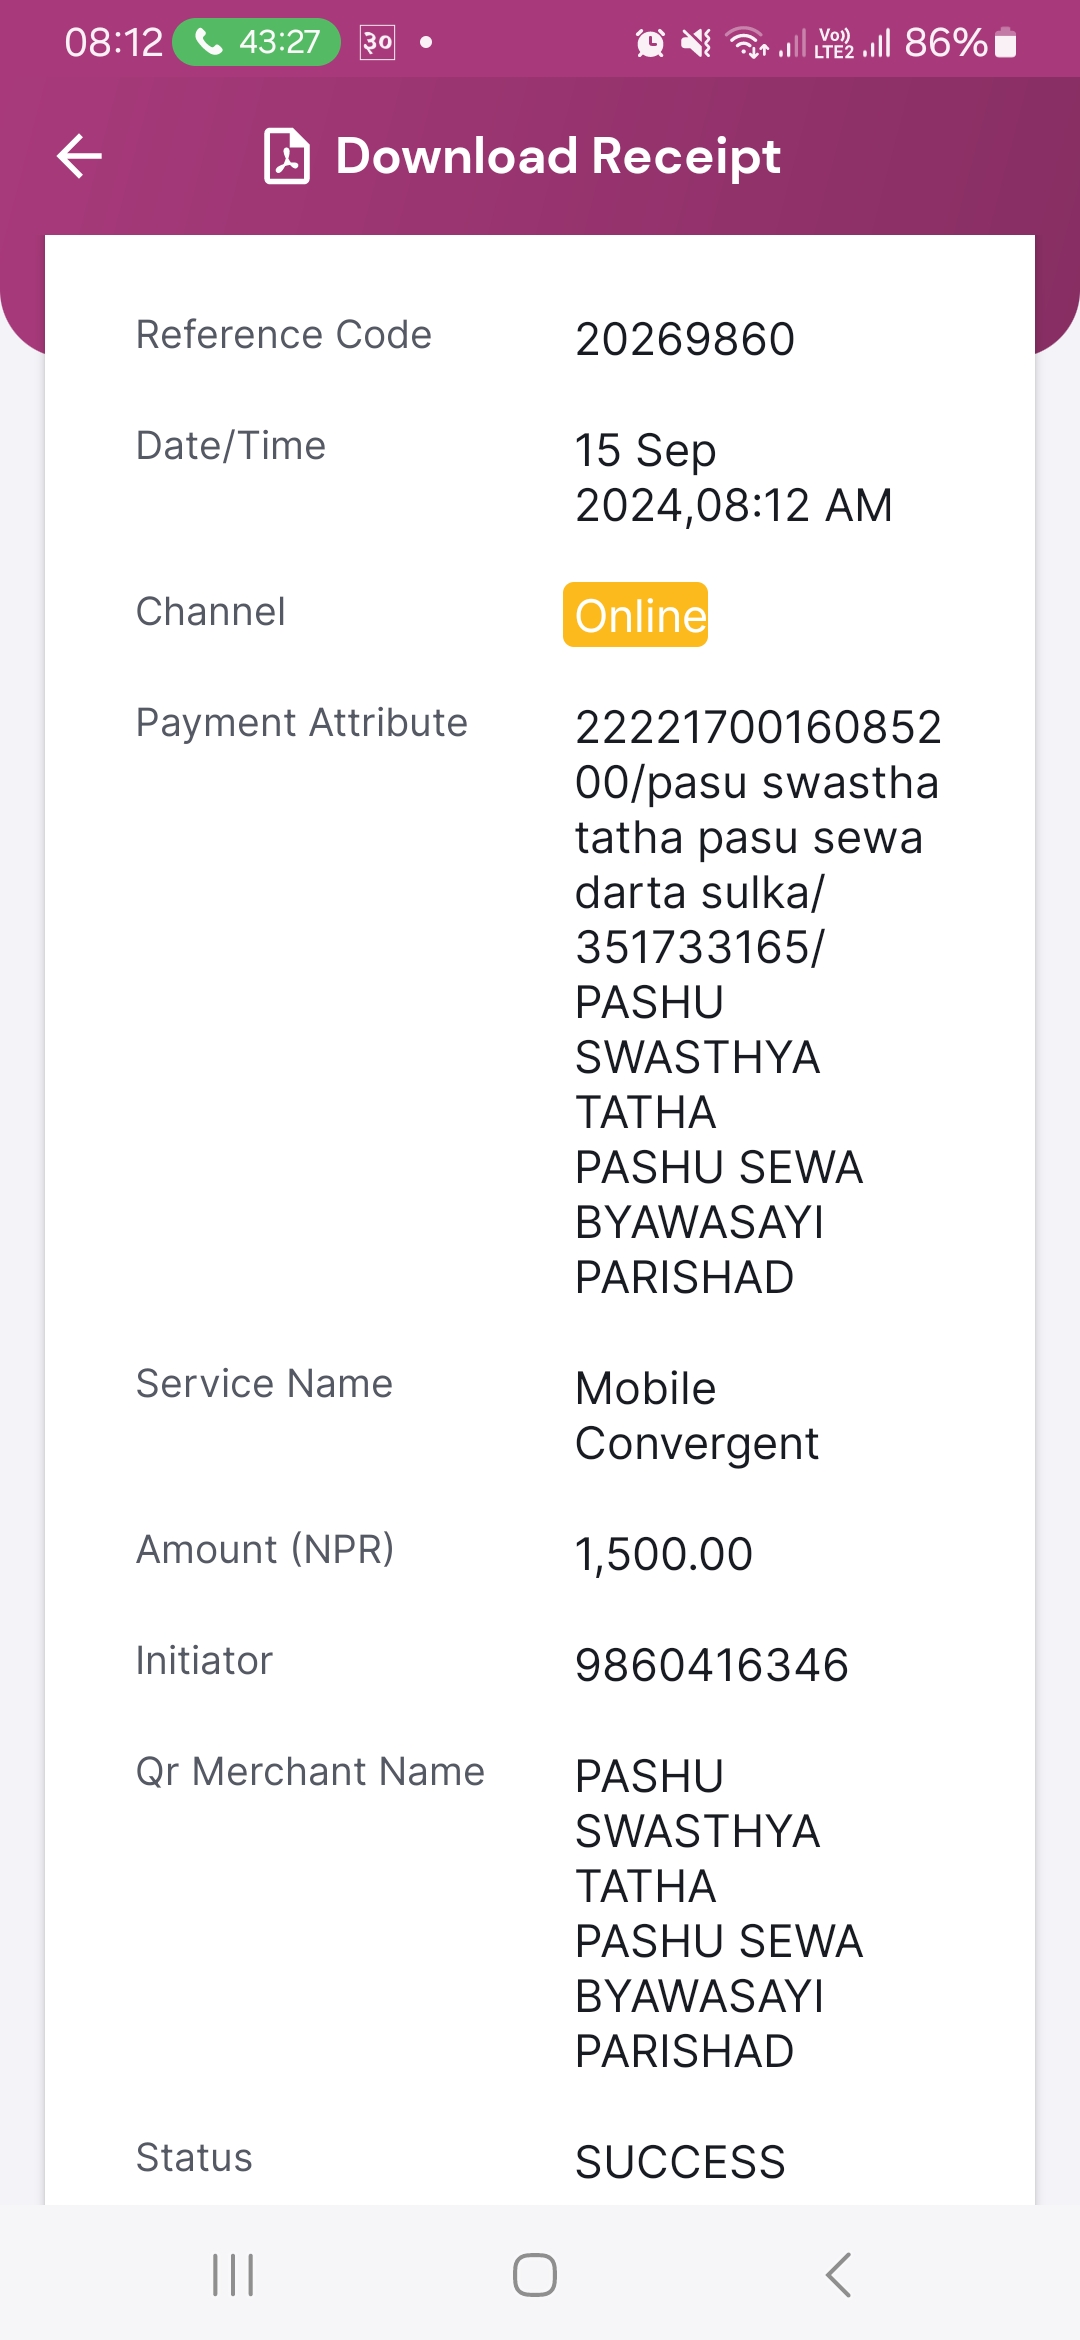Viewport: 1080px width, 2340px height.
Task: Tap the Download Receipt title
Action: click(558, 156)
